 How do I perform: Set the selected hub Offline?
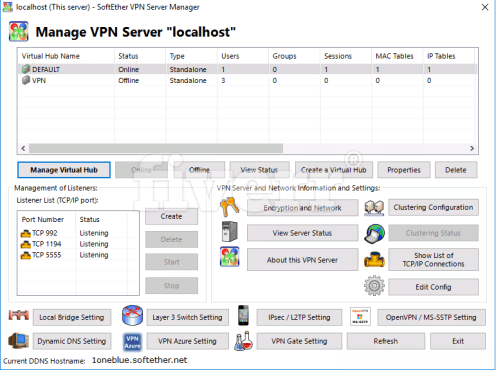199,170
